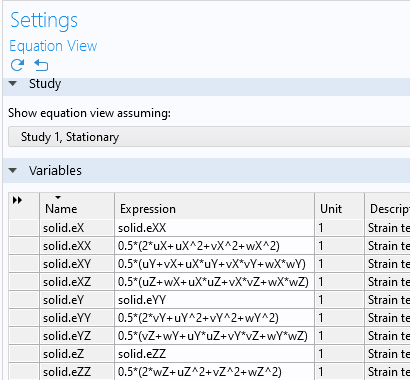This screenshot has height=380, width=410.
Task: Select the solid.eZZ name cell
Action: tap(77, 372)
